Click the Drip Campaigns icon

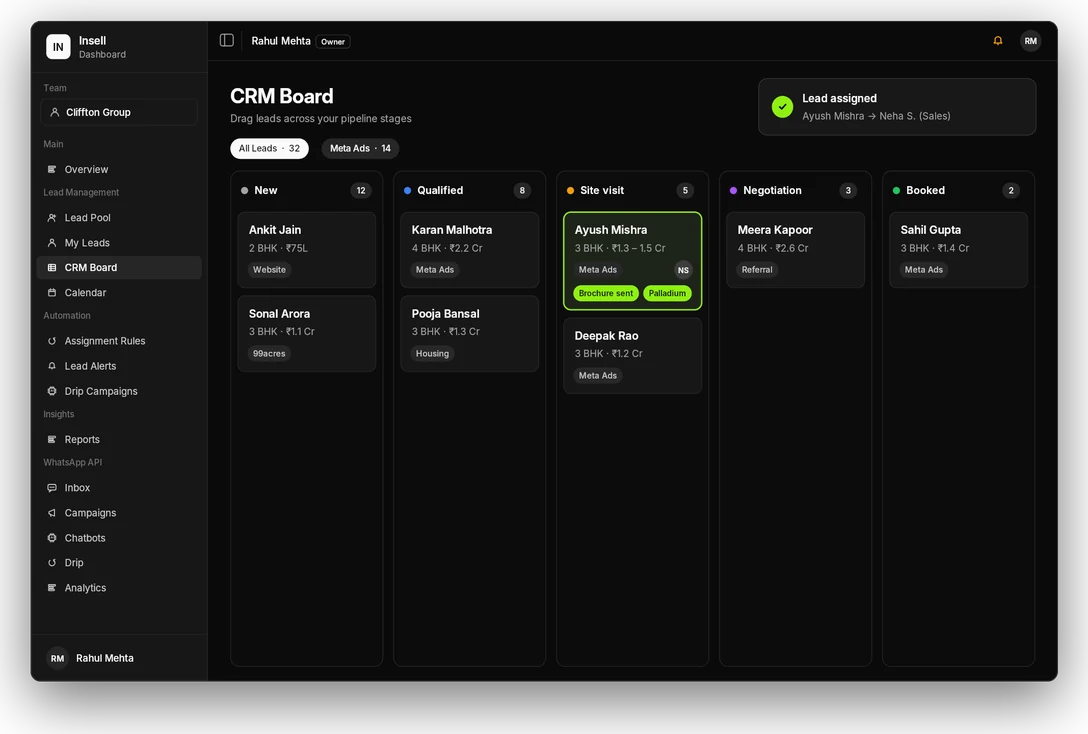tap(51, 391)
